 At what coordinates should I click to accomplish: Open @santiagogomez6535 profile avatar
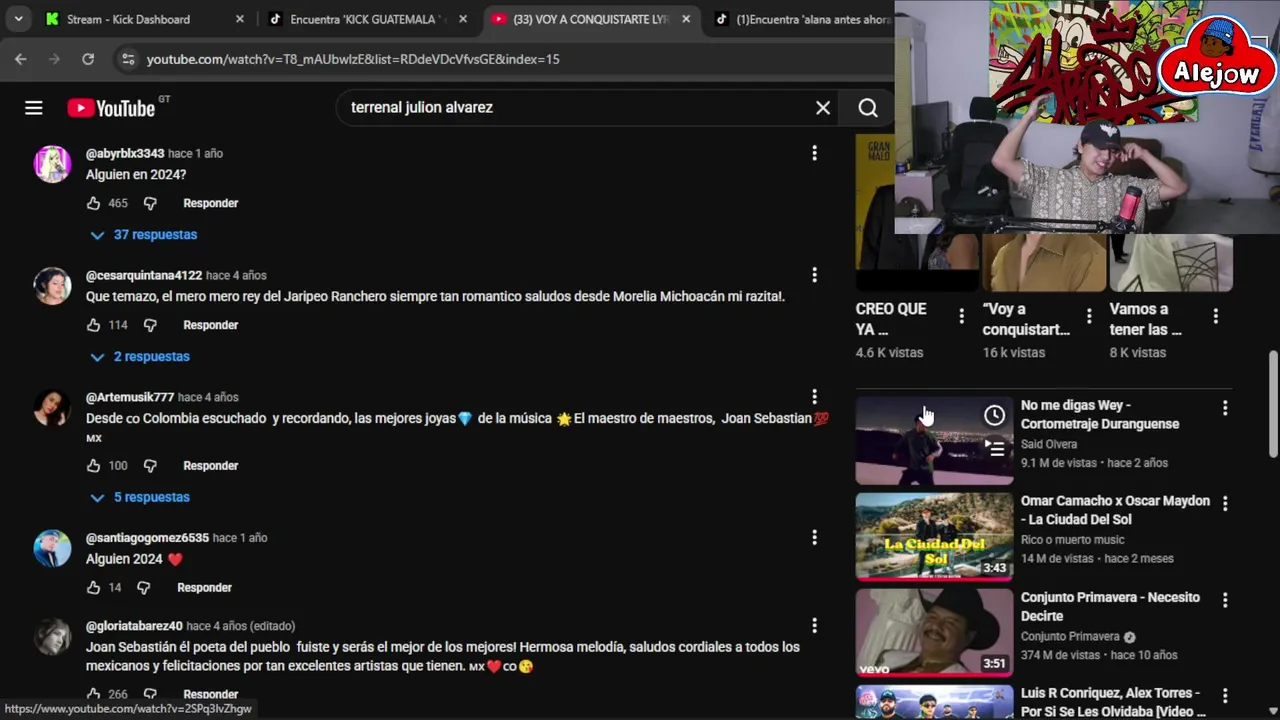tap(53, 548)
